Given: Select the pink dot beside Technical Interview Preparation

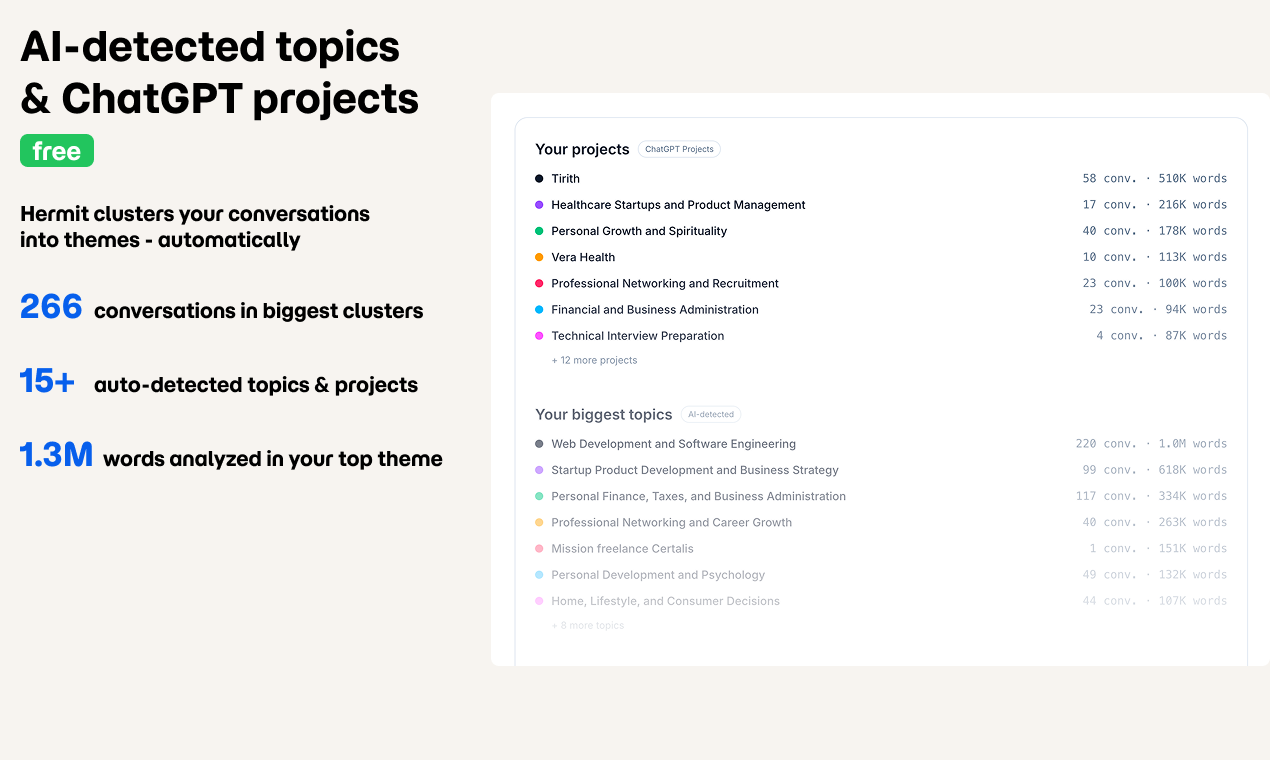Looking at the screenshot, I should click(x=540, y=335).
